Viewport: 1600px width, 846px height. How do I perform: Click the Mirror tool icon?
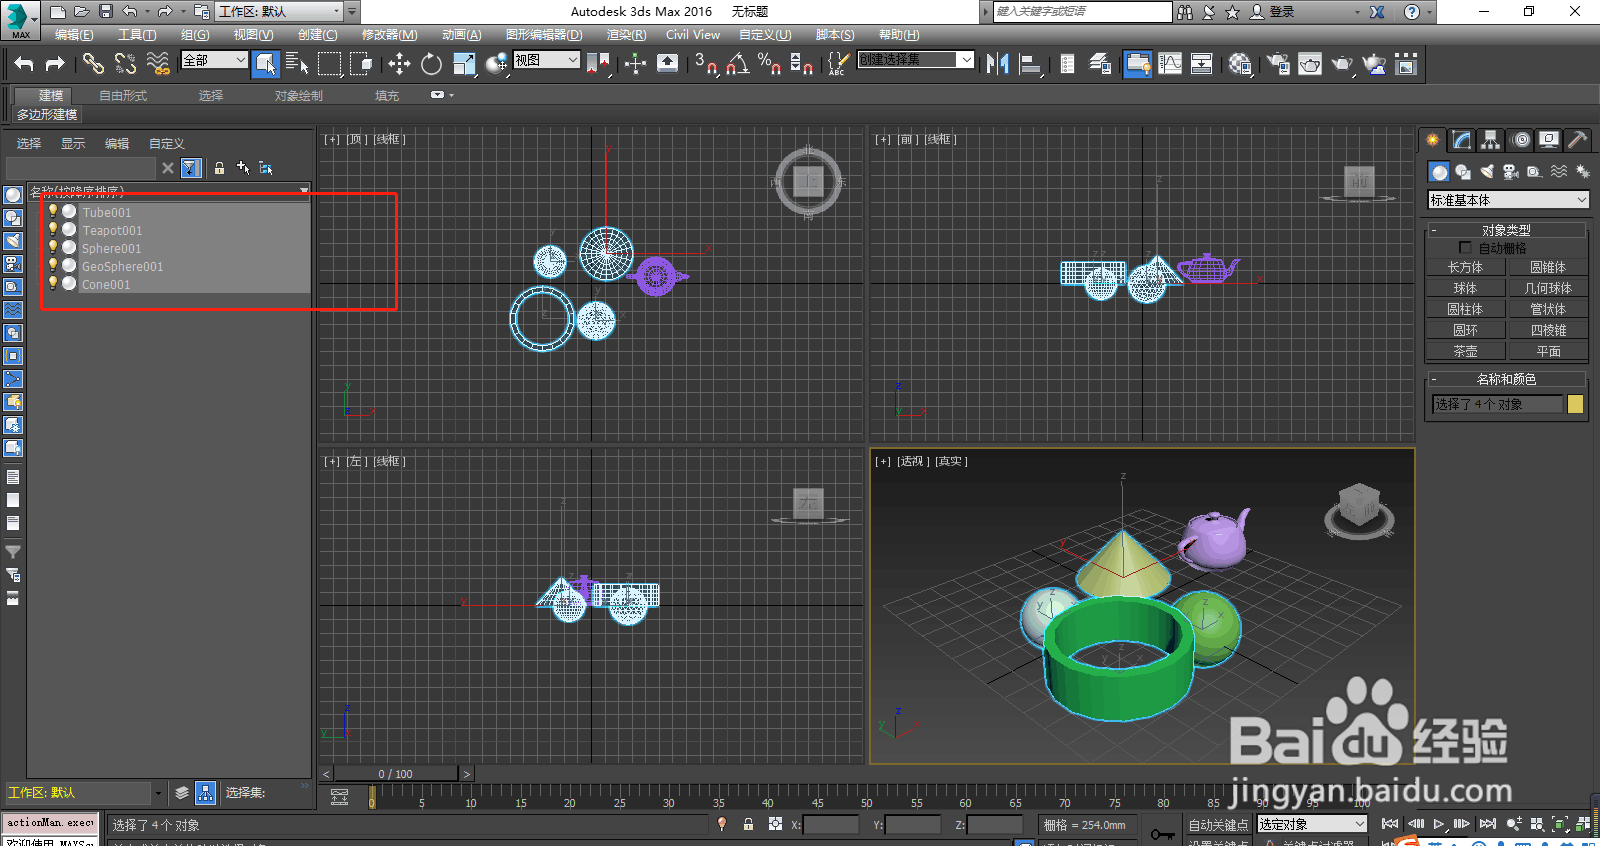coord(997,64)
